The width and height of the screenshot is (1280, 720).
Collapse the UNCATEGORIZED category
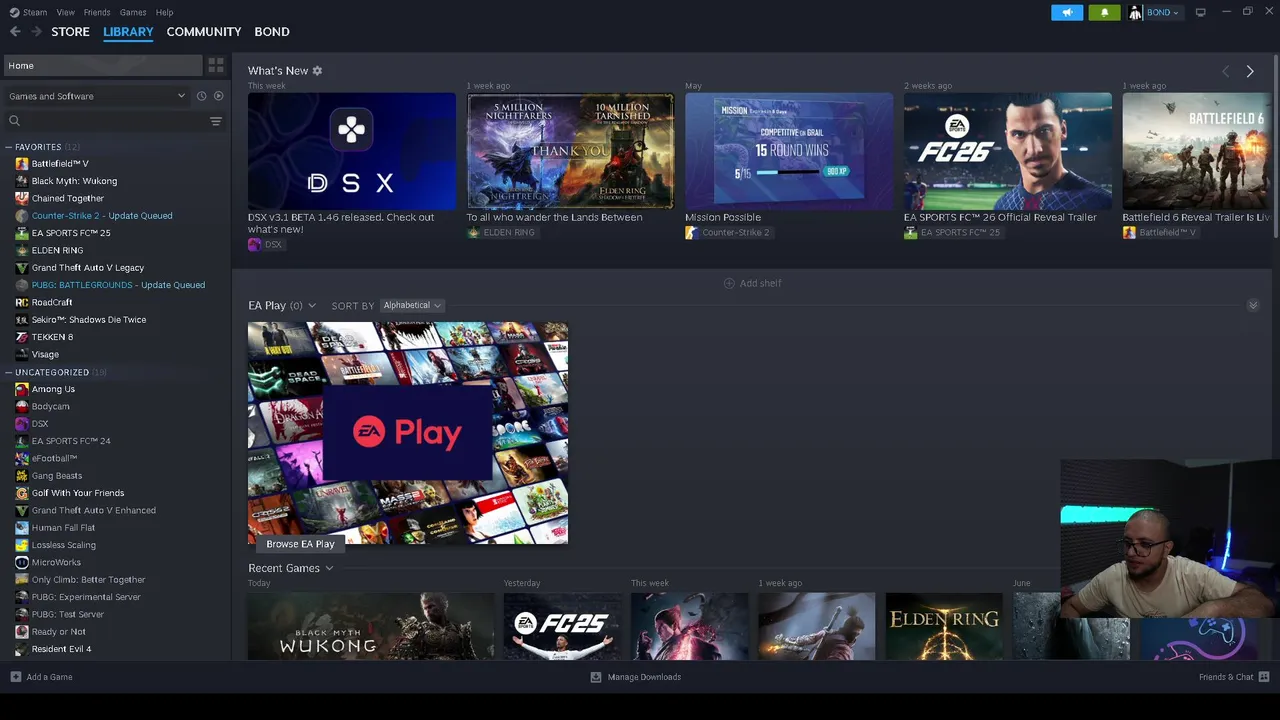[9, 372]
